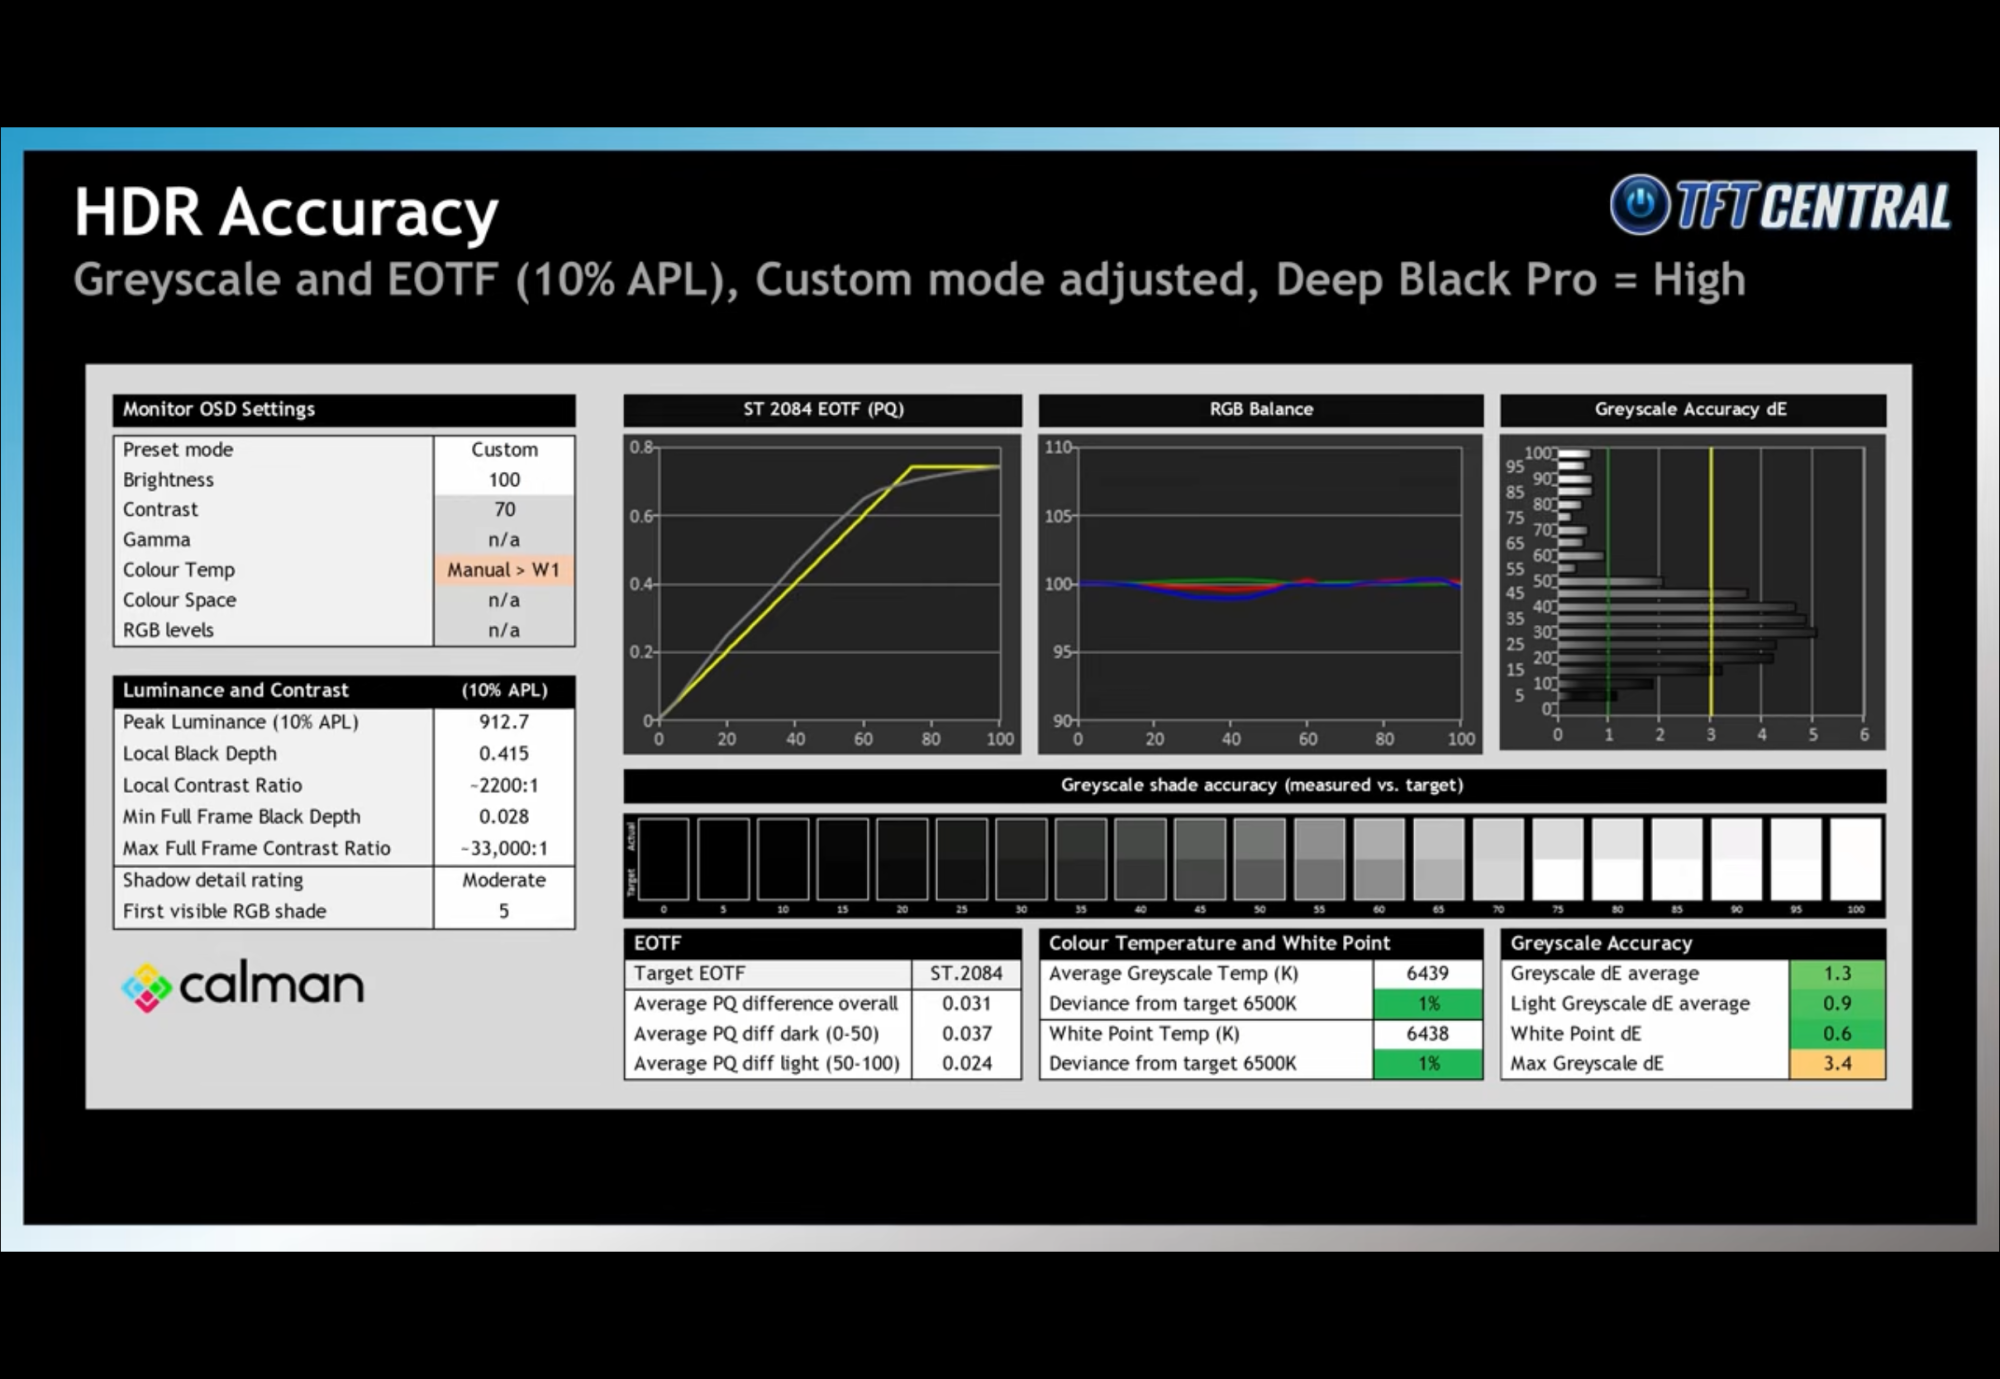Click the Target EOTF ST.2084 cell

(966, 974)
